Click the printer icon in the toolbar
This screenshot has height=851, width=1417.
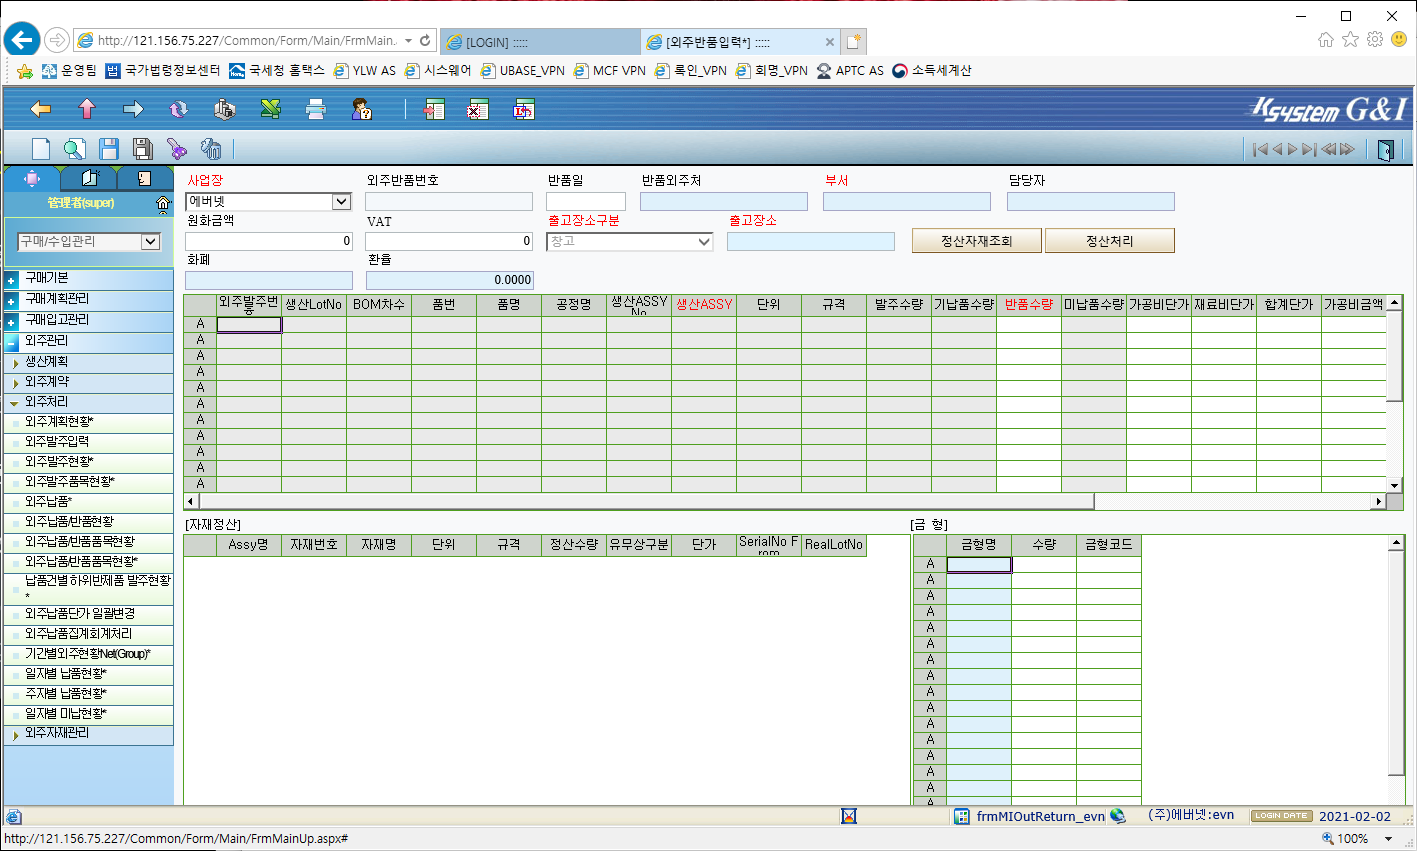(316, 109)
